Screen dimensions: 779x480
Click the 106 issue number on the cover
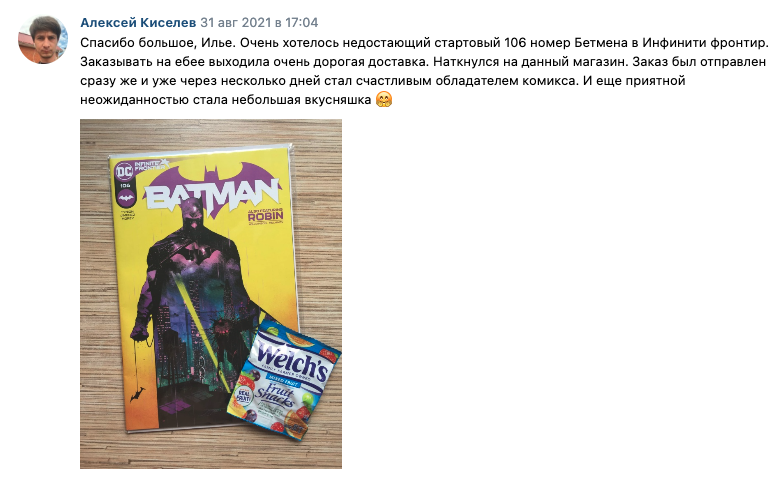click(124, 185)
